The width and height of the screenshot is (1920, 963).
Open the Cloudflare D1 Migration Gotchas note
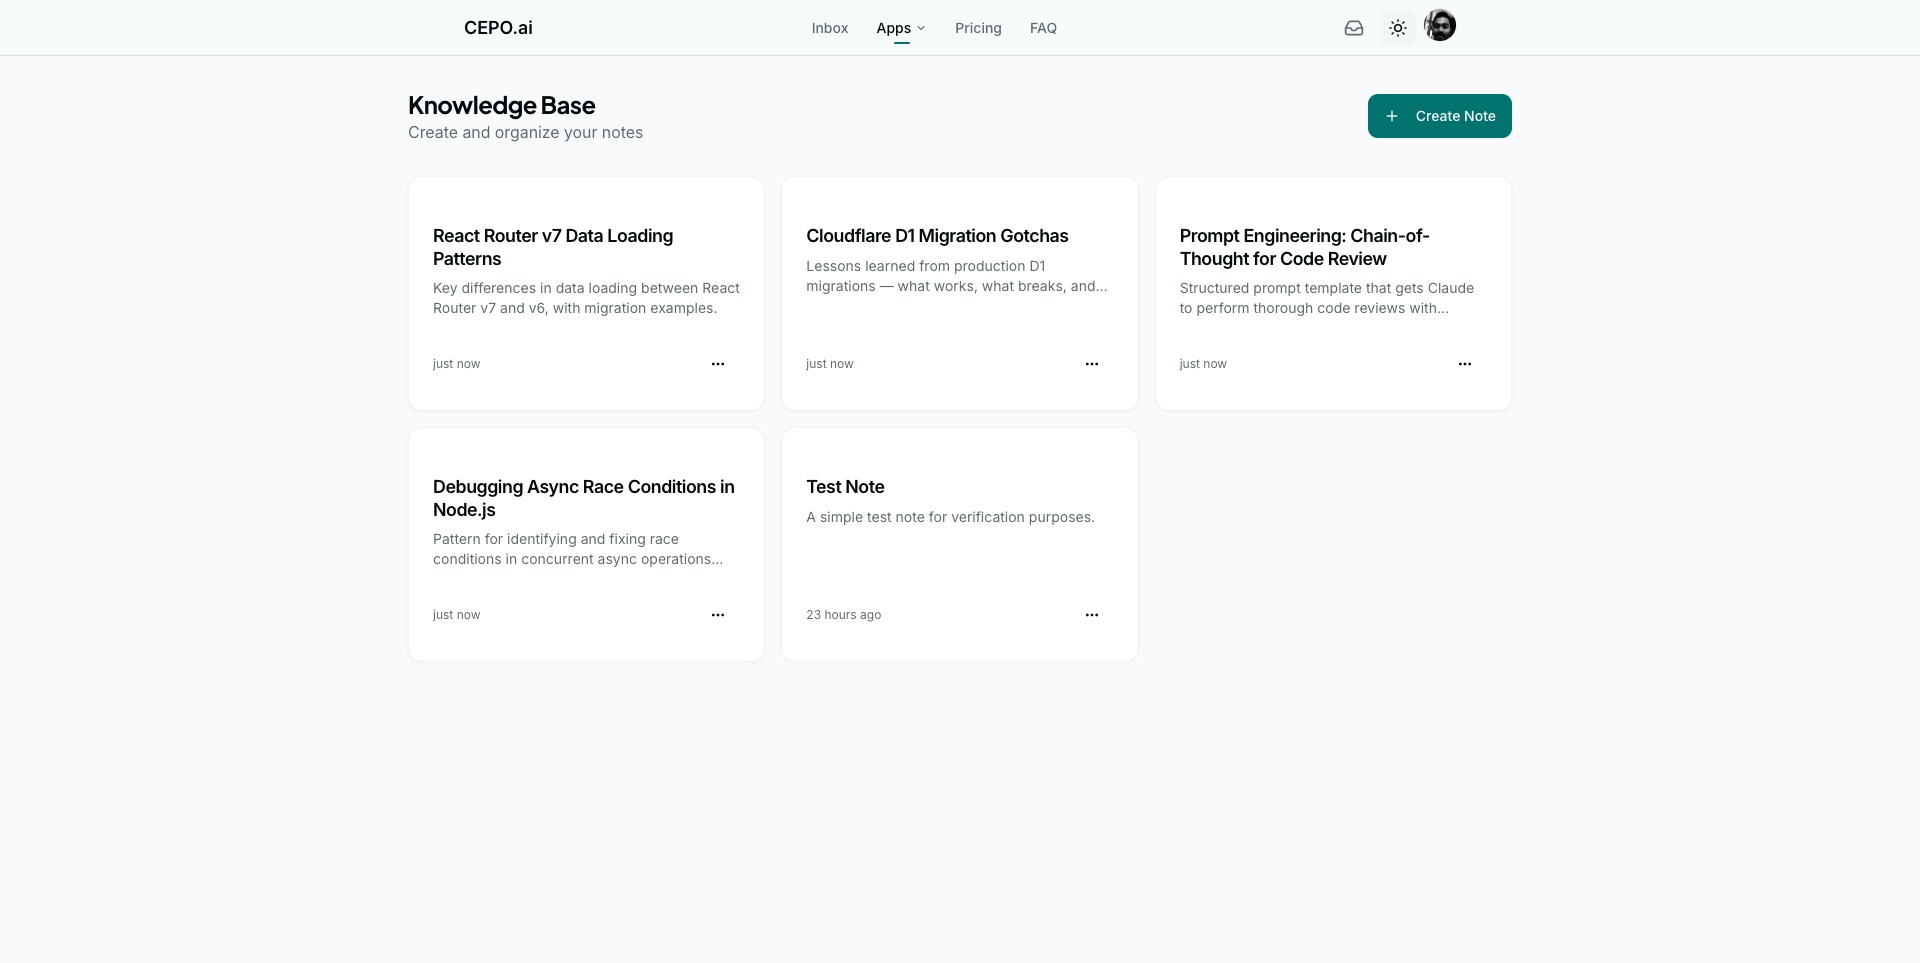coord(937,236)
